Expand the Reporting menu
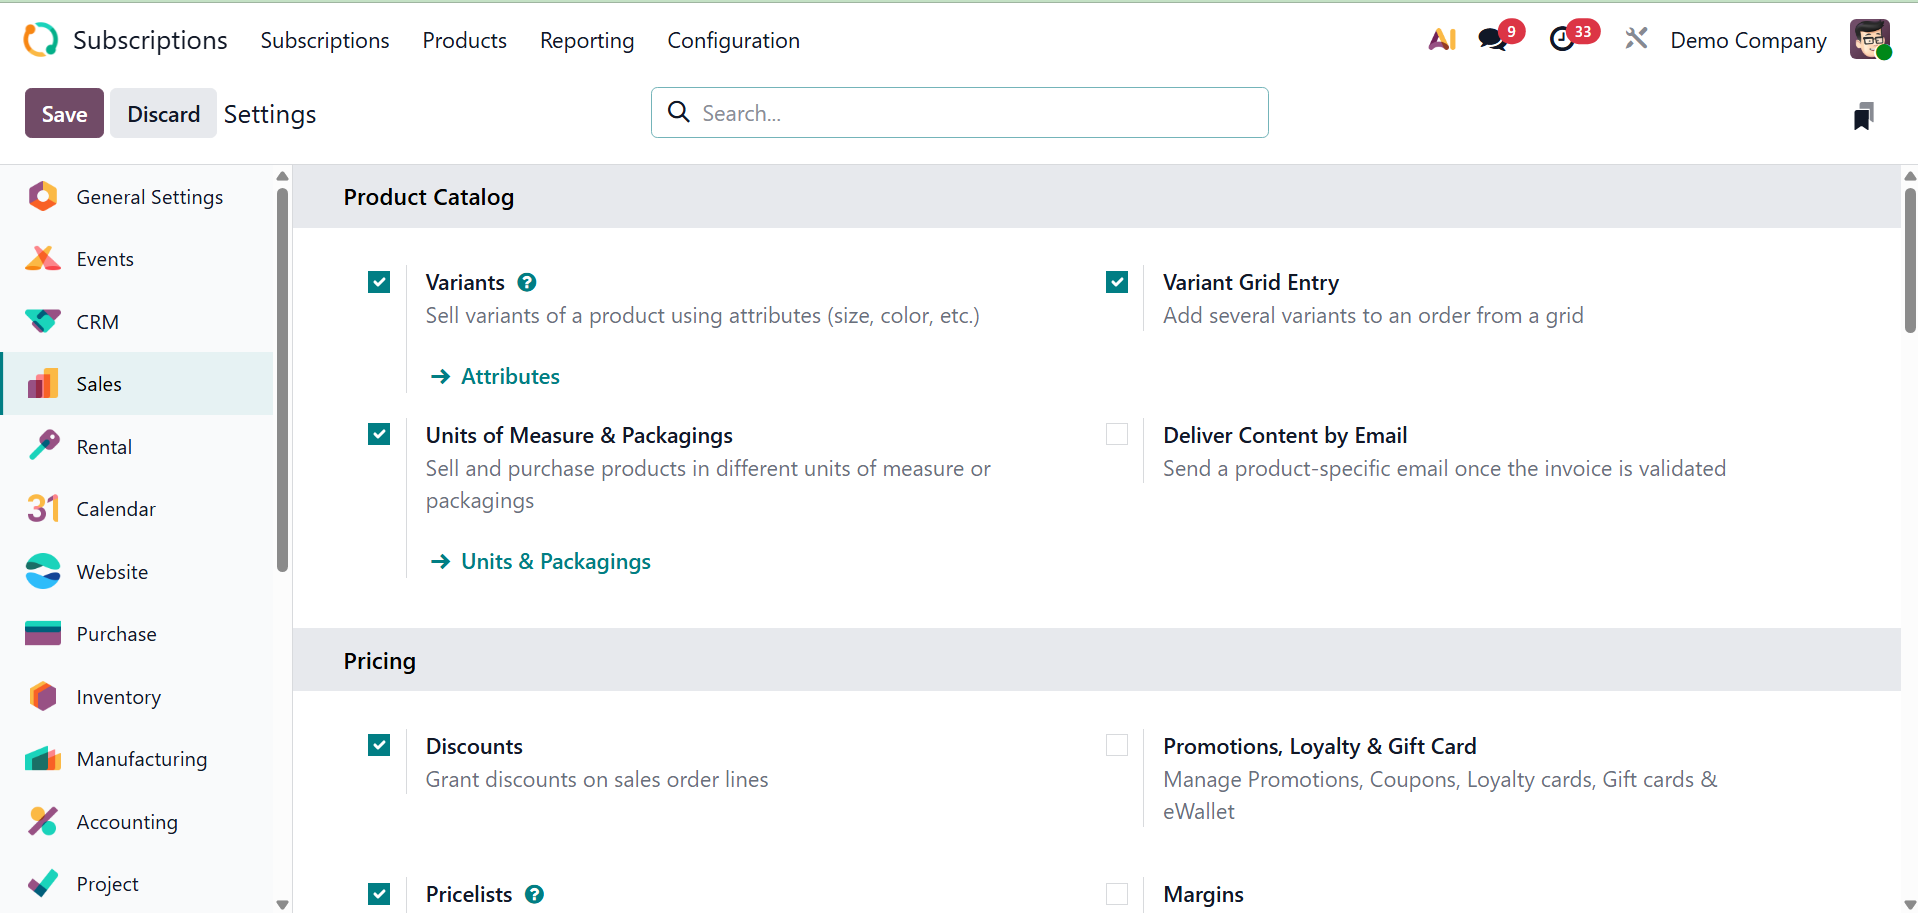 587,41
